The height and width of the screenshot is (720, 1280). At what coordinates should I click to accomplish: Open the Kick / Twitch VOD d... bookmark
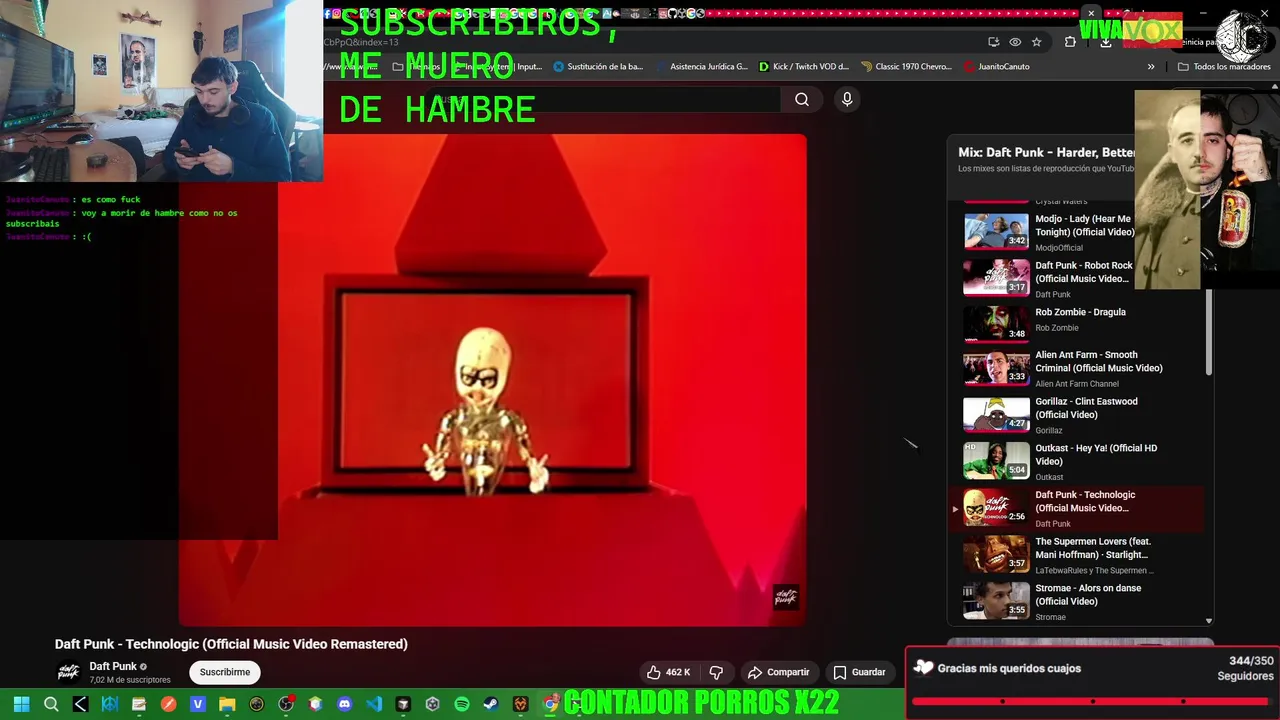click(804, 67)
